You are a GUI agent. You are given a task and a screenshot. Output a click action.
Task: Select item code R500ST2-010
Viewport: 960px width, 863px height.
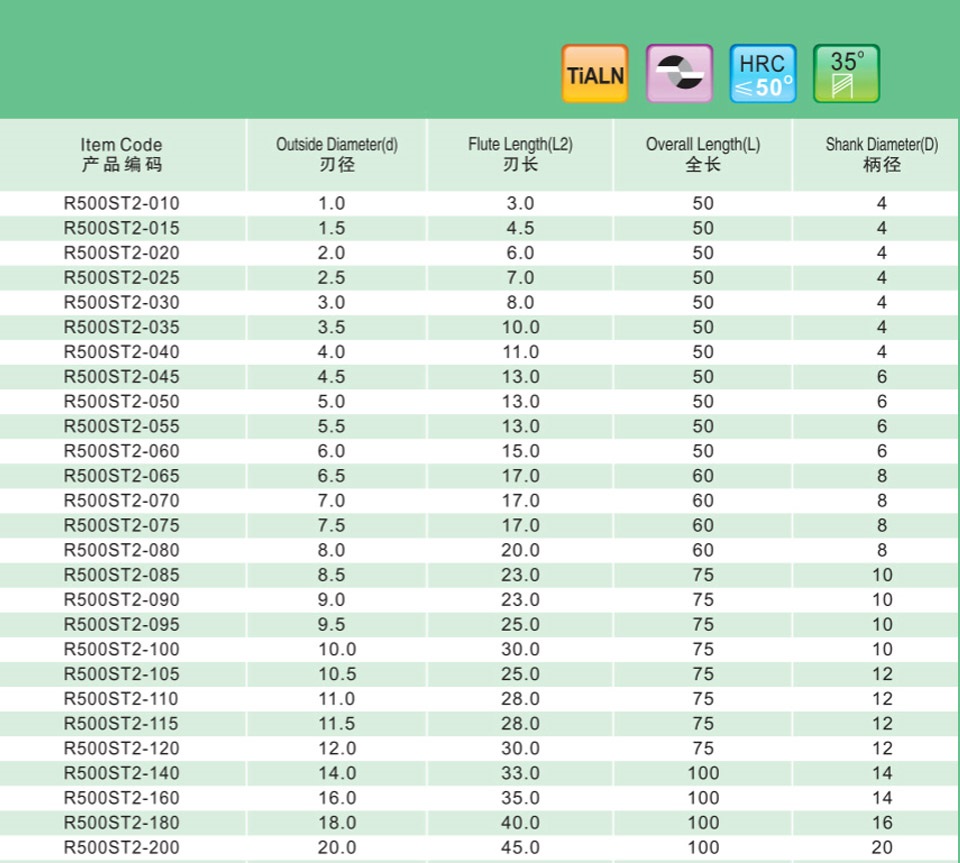click(x=122, y=203)
